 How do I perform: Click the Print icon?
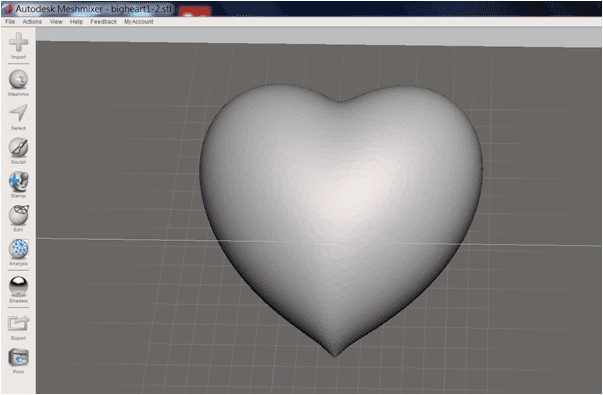(18, 358)
